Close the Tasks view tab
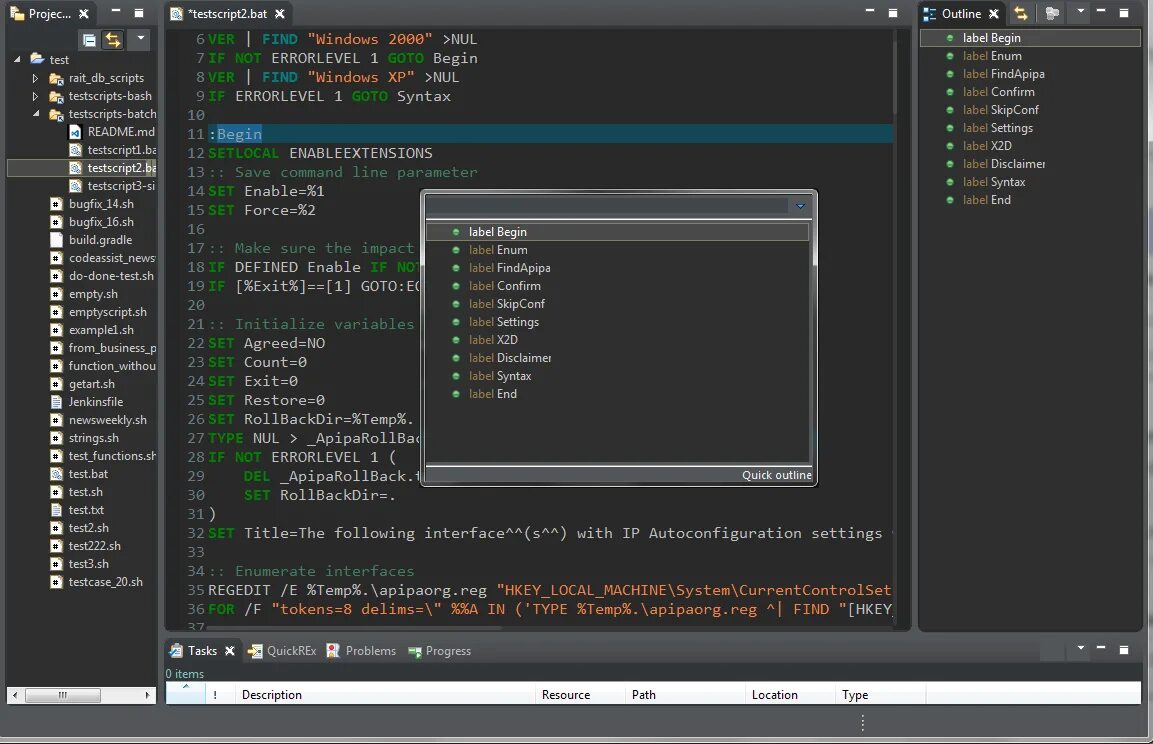The height and width of the screenshot is (744, 1153). click(229, 651)
